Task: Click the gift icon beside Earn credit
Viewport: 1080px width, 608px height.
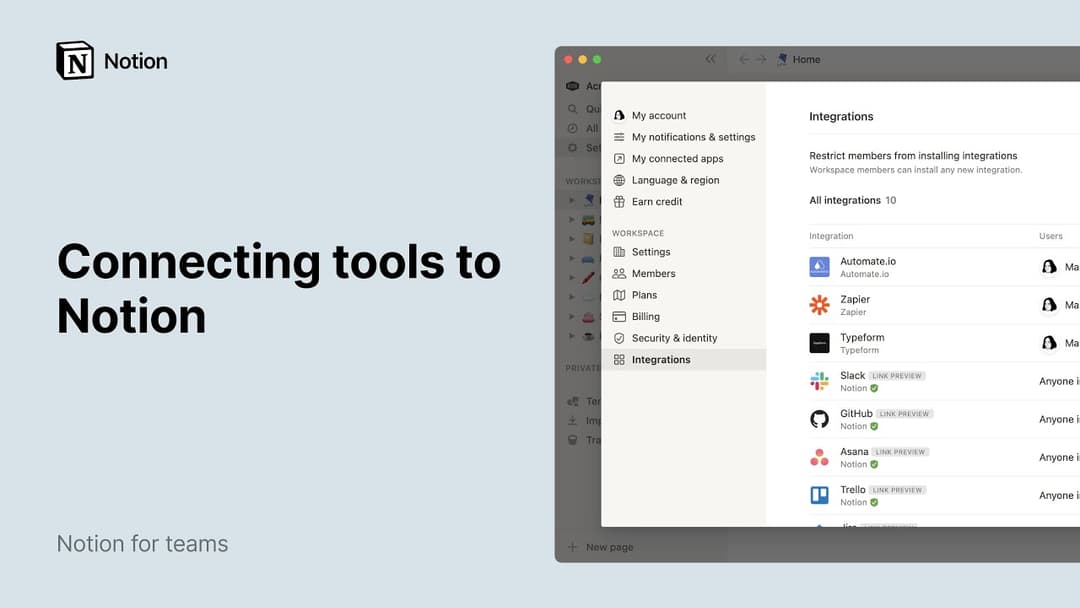Action: click(618, 201)
